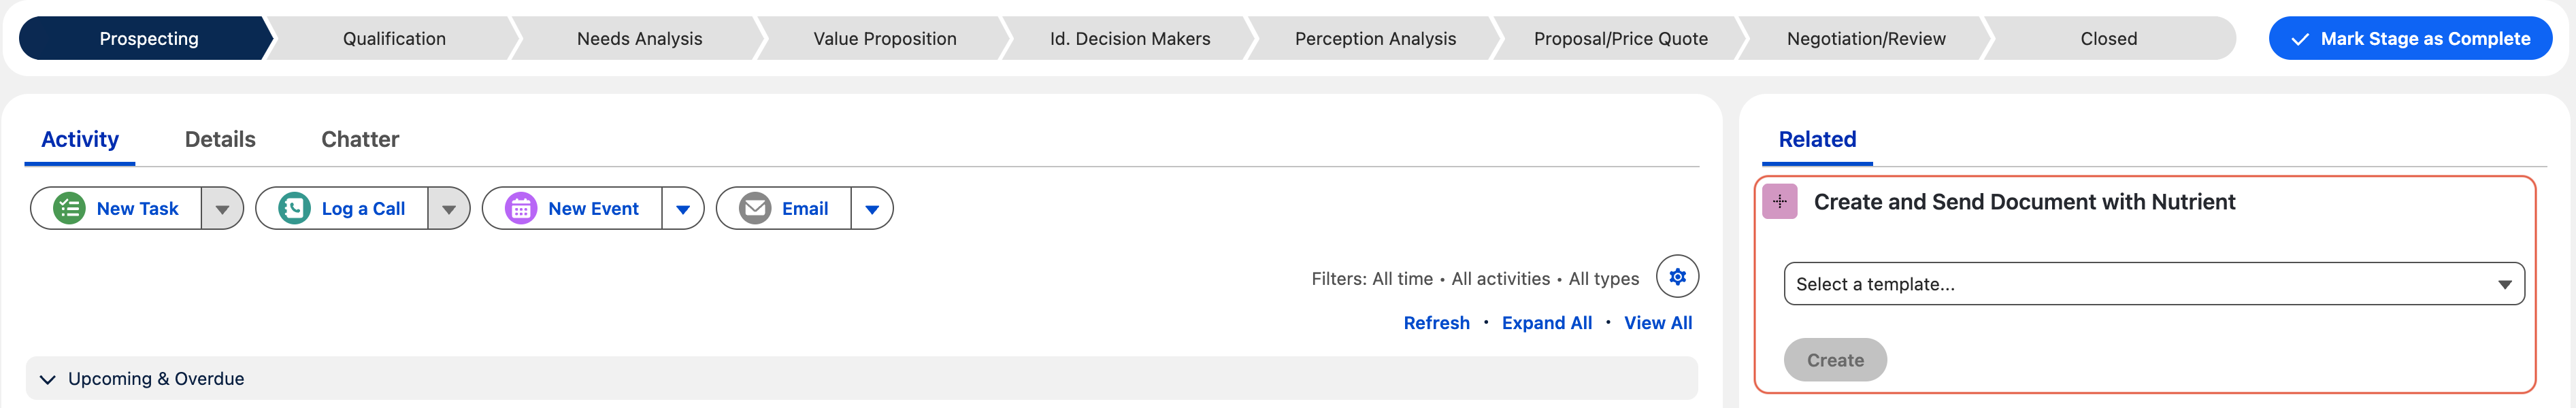Click the Refresh activities link

click(x=1436, y=323)
